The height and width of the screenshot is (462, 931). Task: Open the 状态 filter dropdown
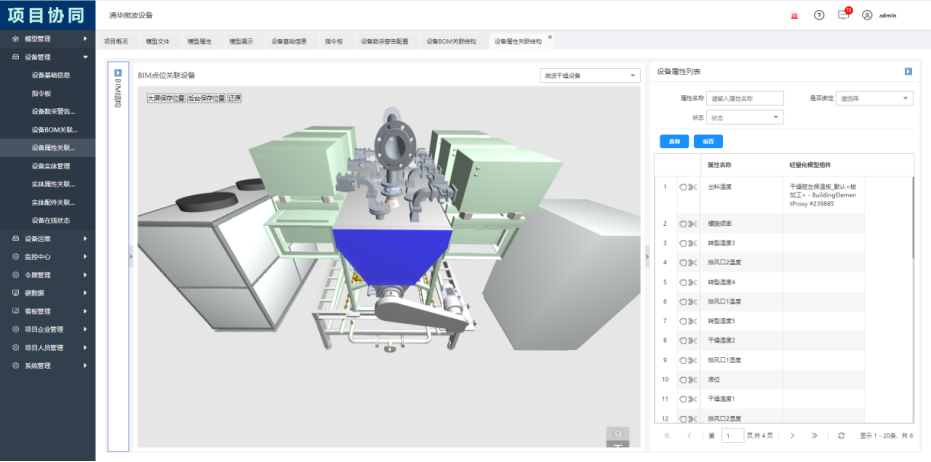pyautogui.click(x=745, y=118)
